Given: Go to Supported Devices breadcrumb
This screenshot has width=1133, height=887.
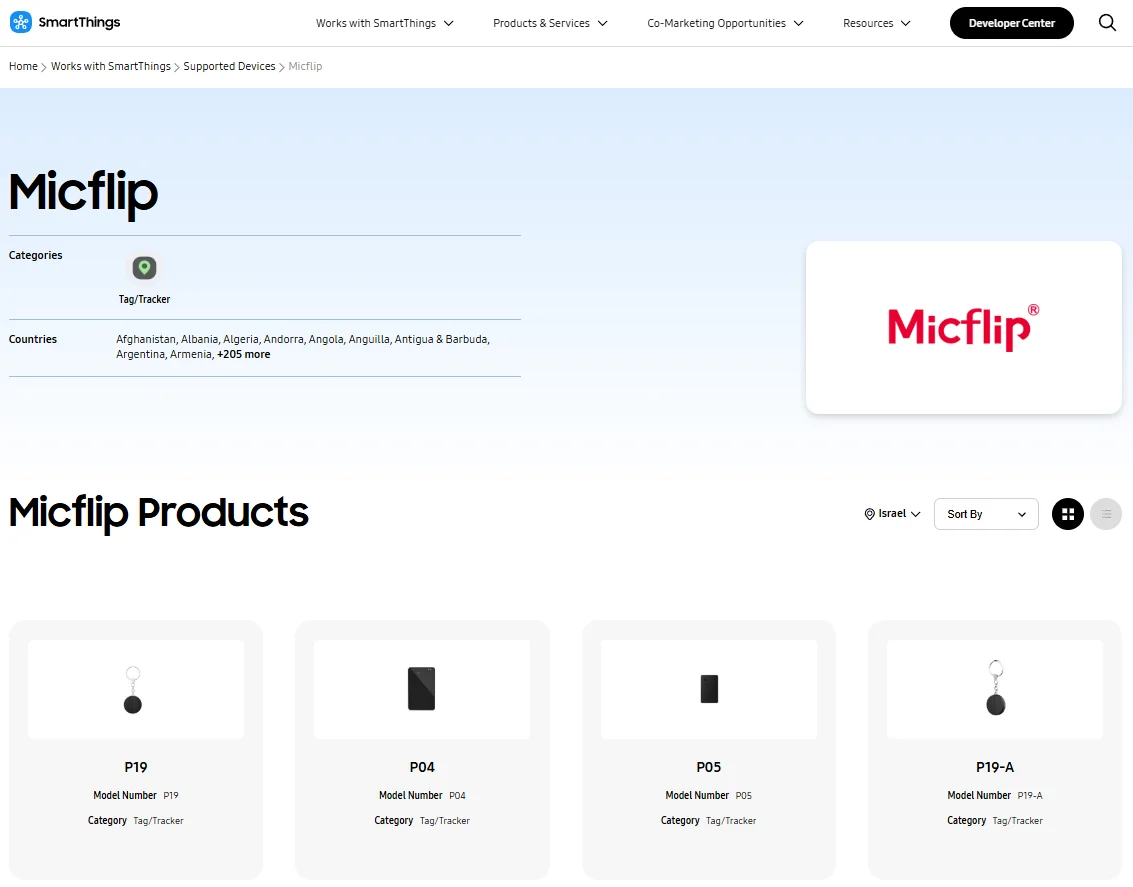Looking at the screenshot, I should point(229,66).
